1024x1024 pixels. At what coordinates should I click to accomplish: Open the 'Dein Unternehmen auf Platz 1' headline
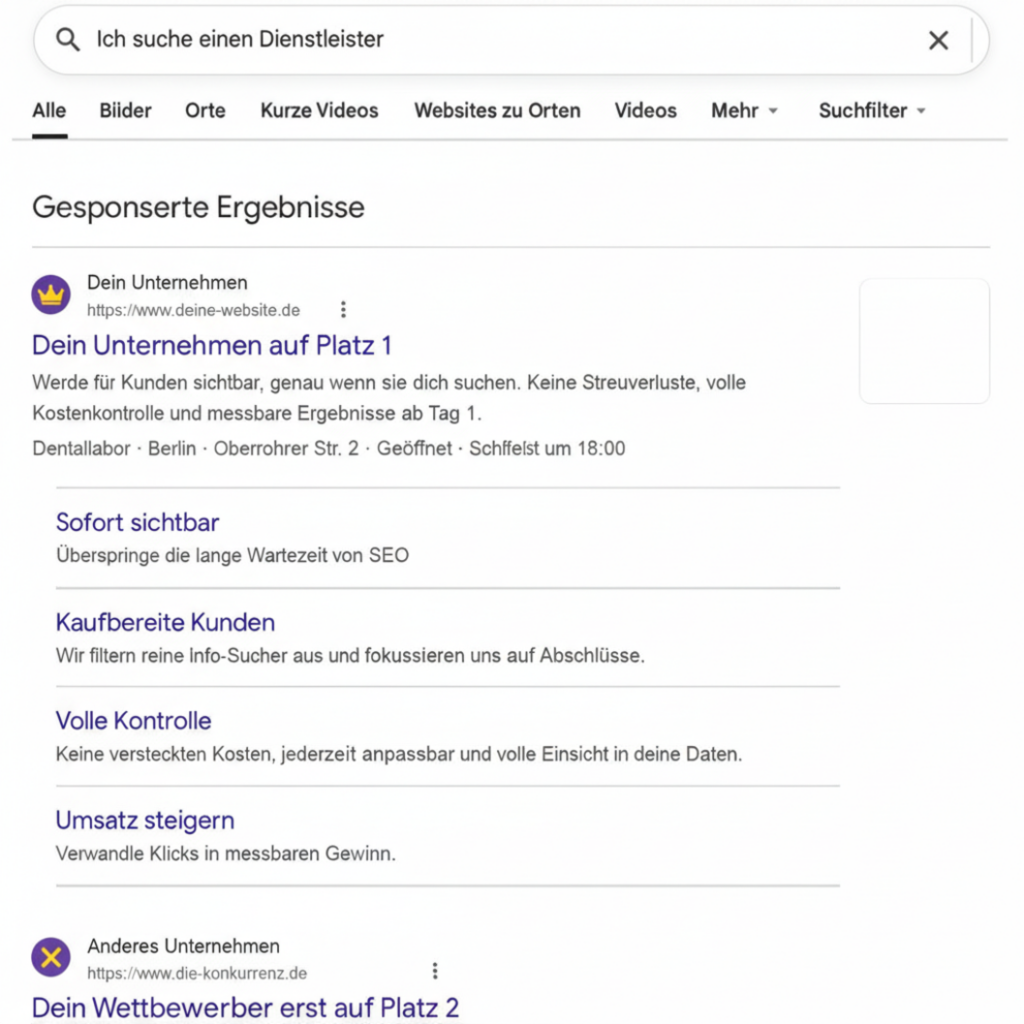(212, 345)
